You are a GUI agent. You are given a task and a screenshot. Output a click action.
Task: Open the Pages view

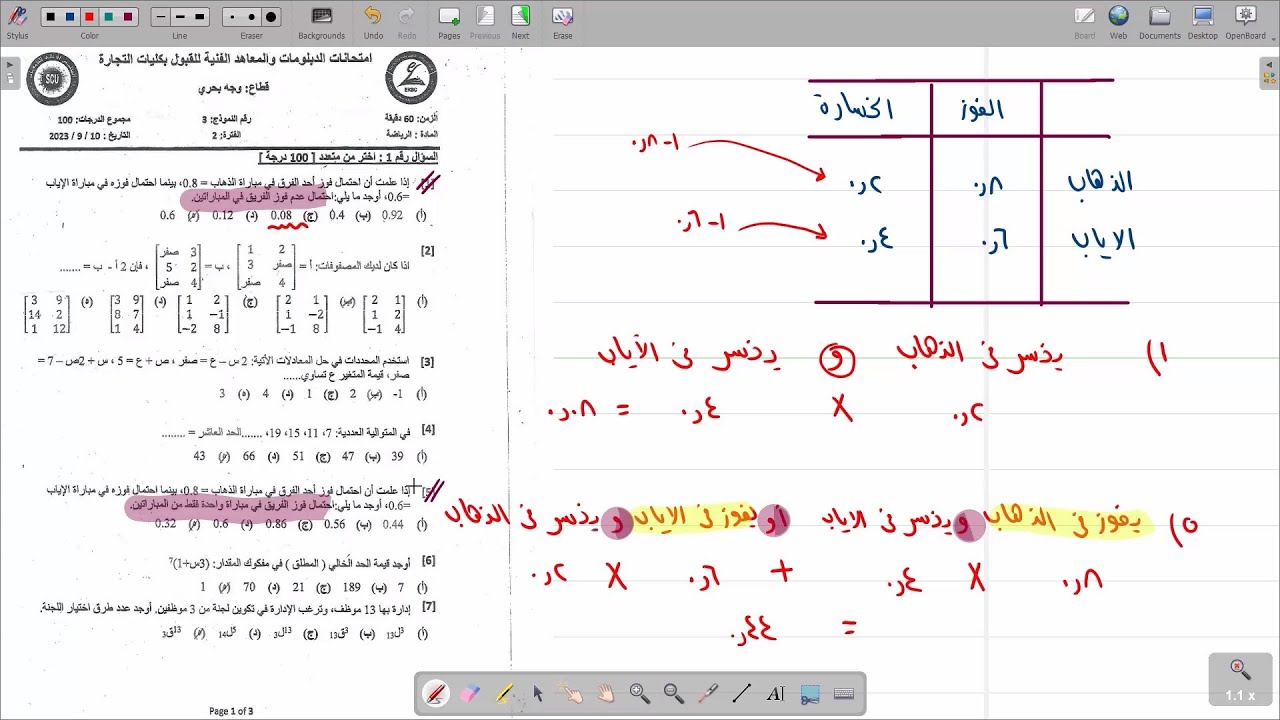[x=449, y=22]
